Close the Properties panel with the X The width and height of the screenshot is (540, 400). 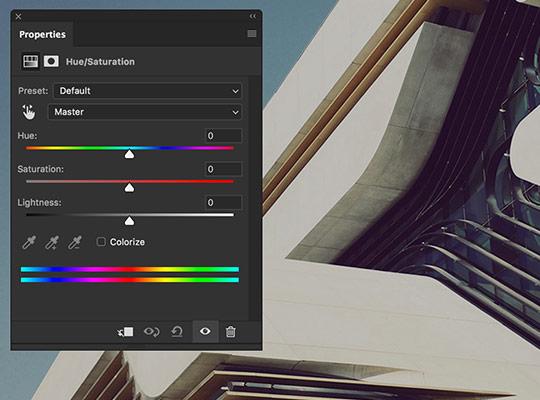19,17
